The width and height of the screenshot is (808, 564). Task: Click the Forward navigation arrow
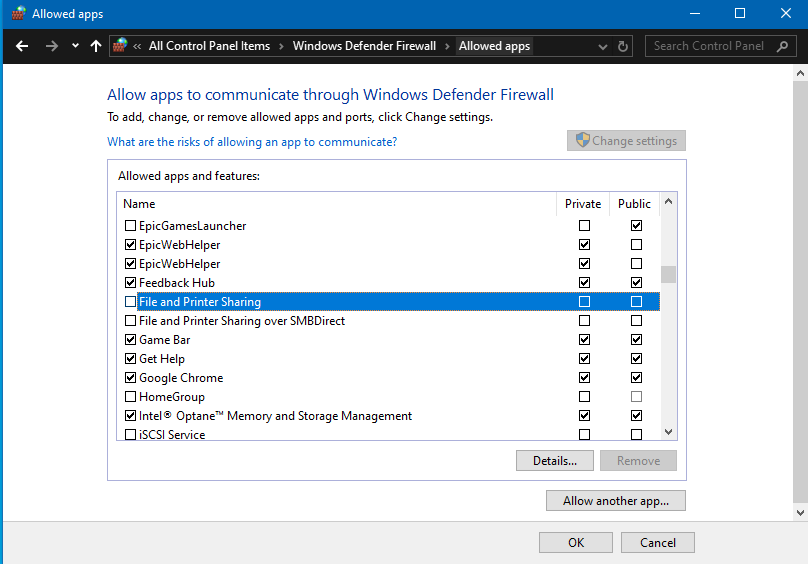52,46
